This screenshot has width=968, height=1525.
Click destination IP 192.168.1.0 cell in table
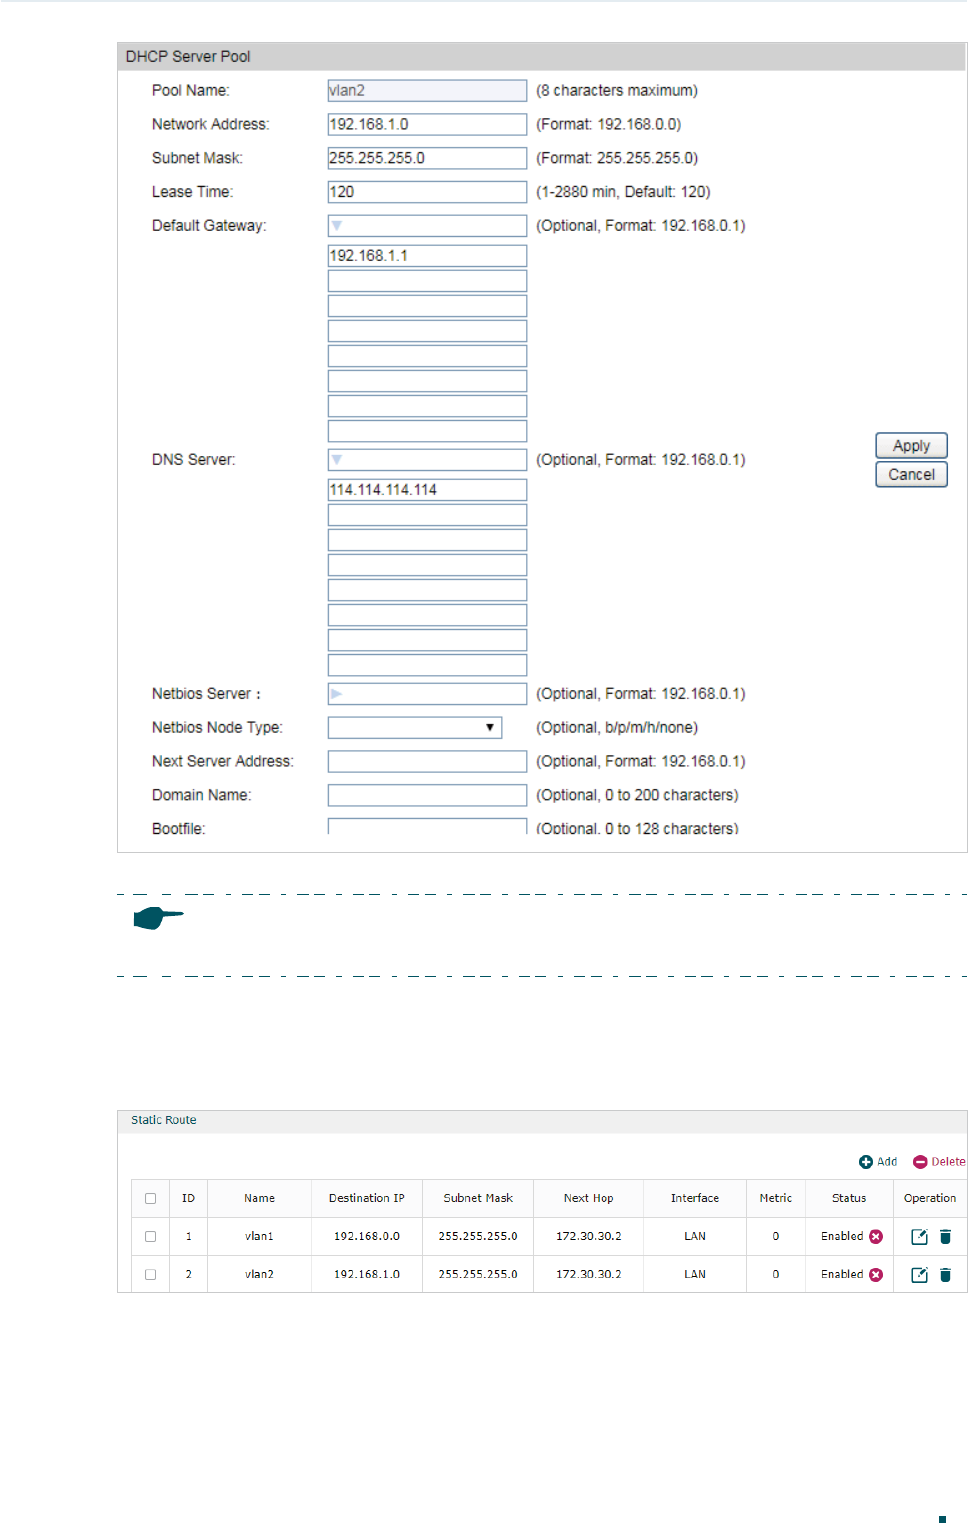tap(367, 1275)
